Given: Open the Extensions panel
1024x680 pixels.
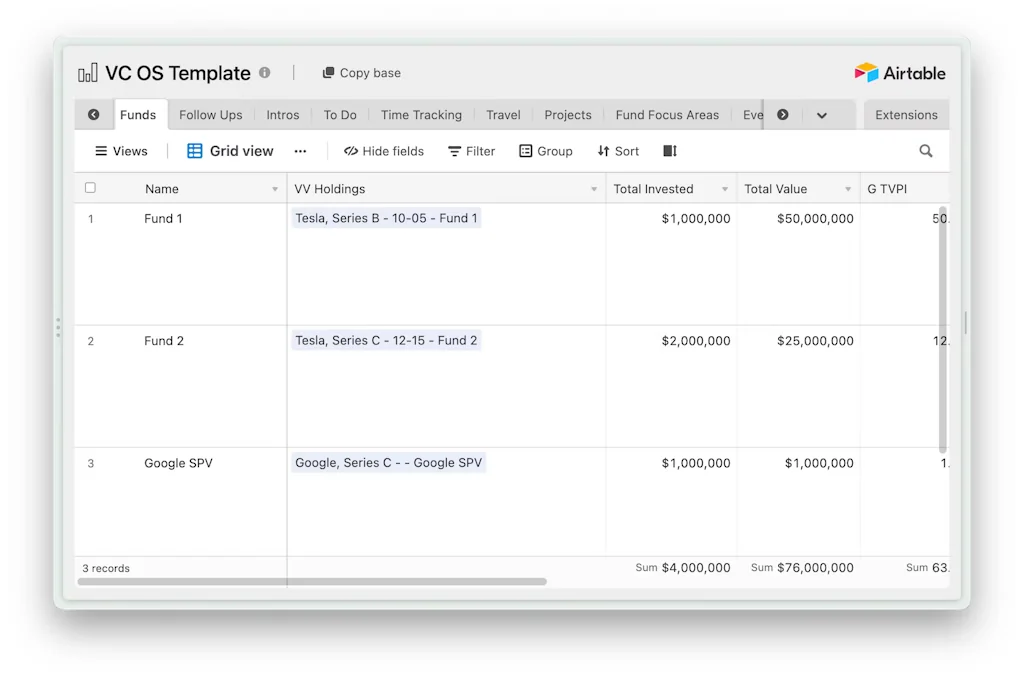Looking at the screenshot, I should point(906,114).
